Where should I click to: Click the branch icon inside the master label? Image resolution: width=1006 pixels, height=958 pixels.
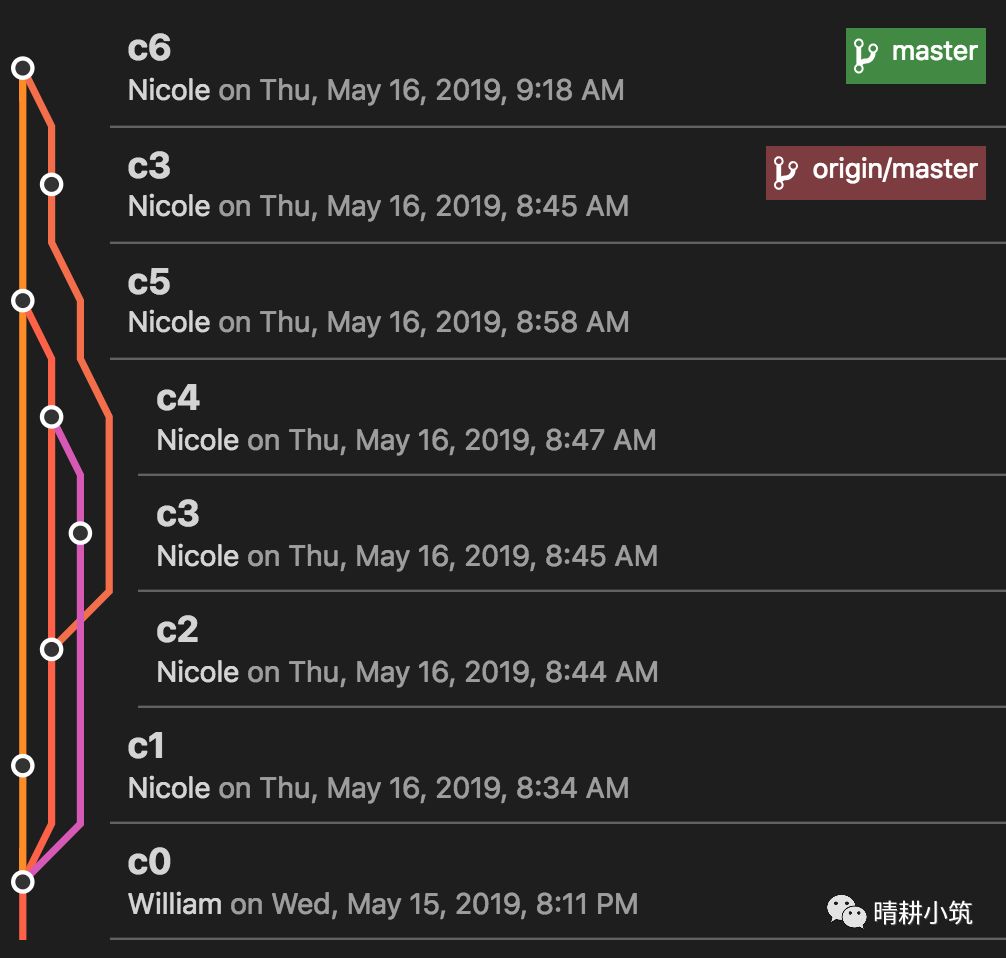[865, 56]
